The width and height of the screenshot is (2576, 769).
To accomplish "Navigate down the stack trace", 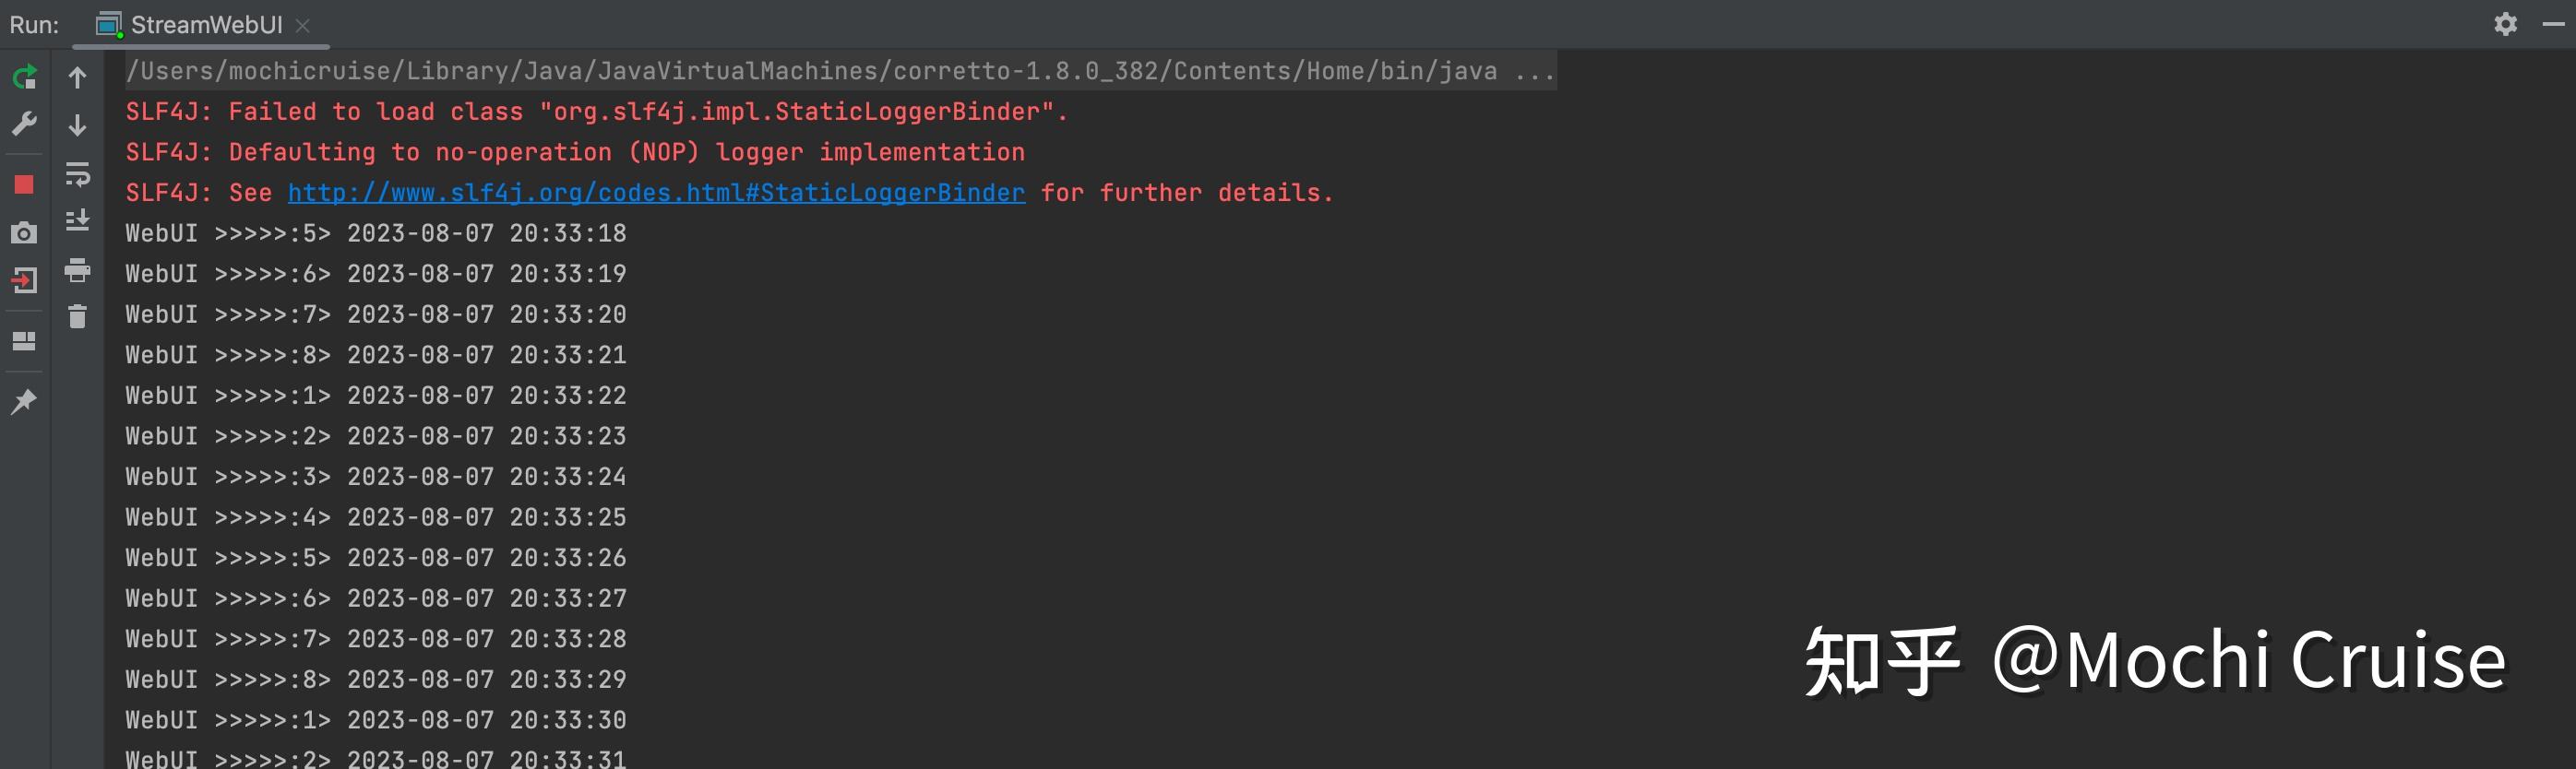I will (77, 125).
